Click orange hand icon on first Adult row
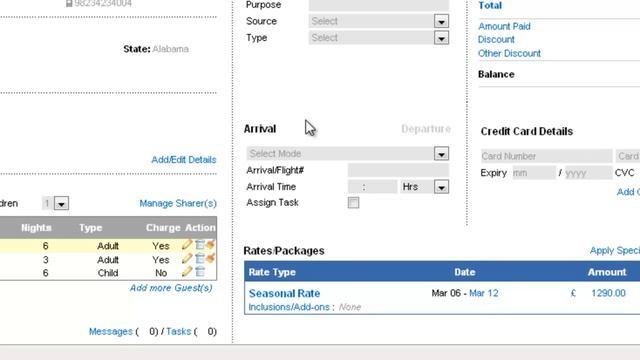 point(210,245)
